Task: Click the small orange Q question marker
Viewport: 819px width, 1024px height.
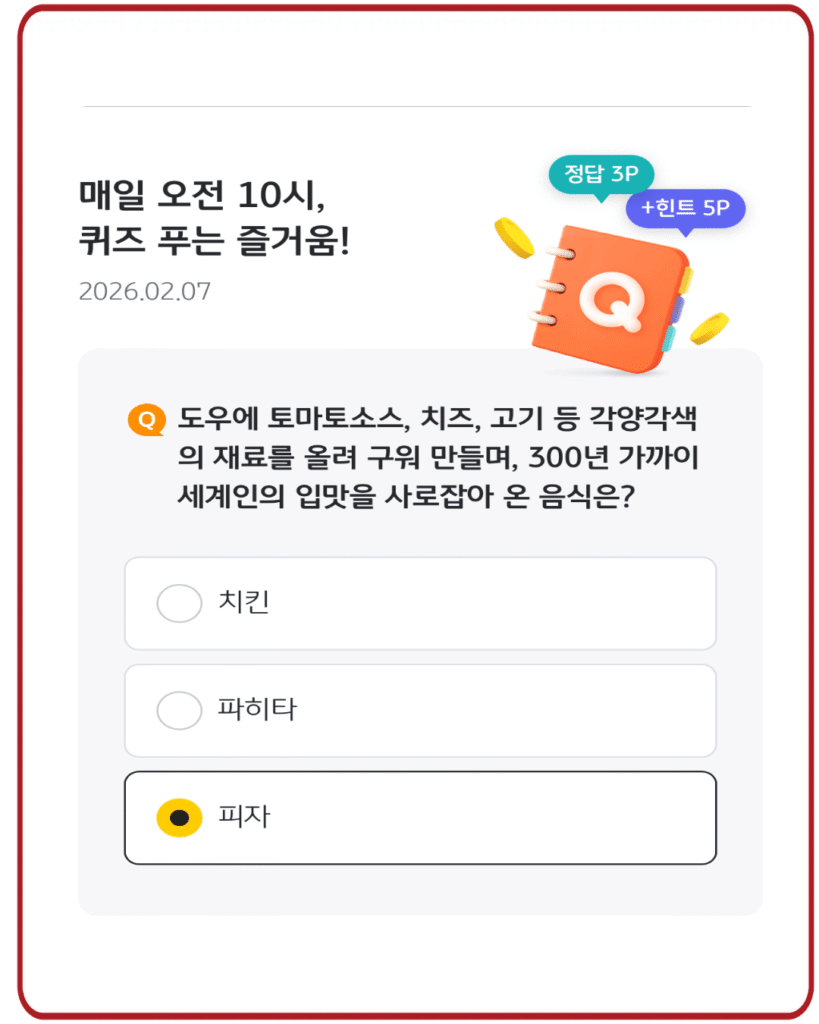Action: (x=146, y=420)
